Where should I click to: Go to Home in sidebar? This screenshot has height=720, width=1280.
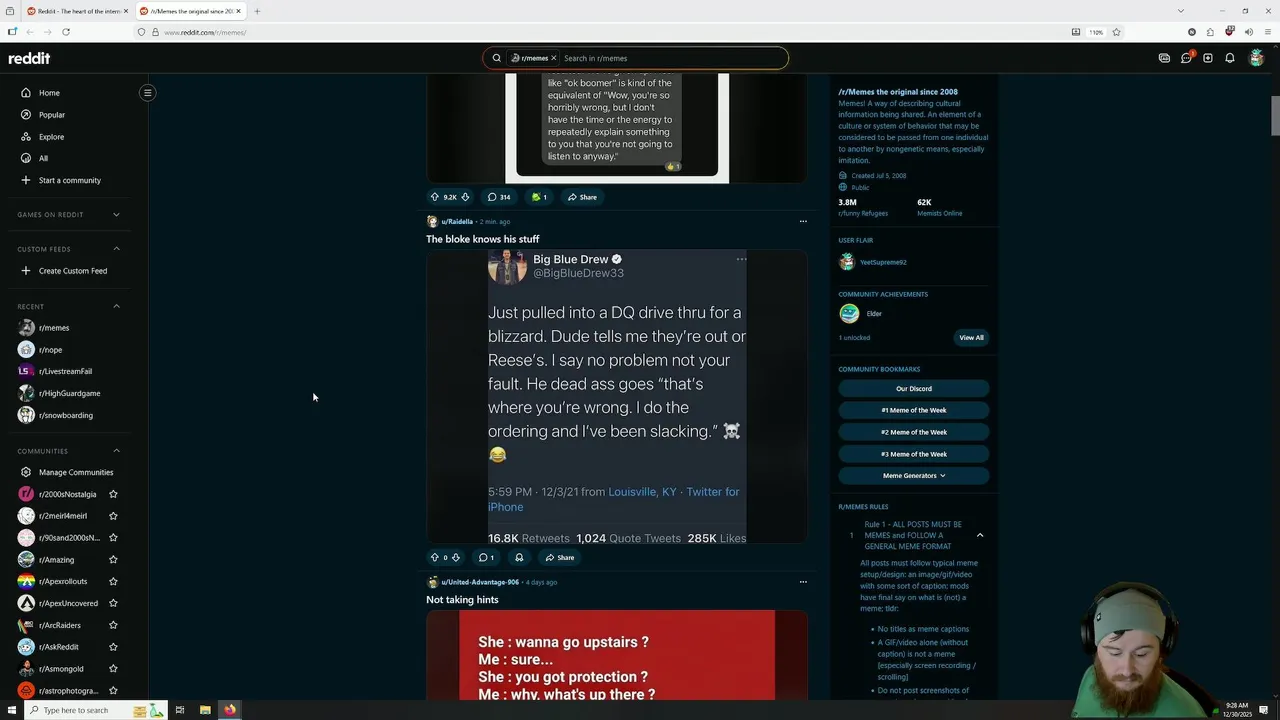(49, 93)
